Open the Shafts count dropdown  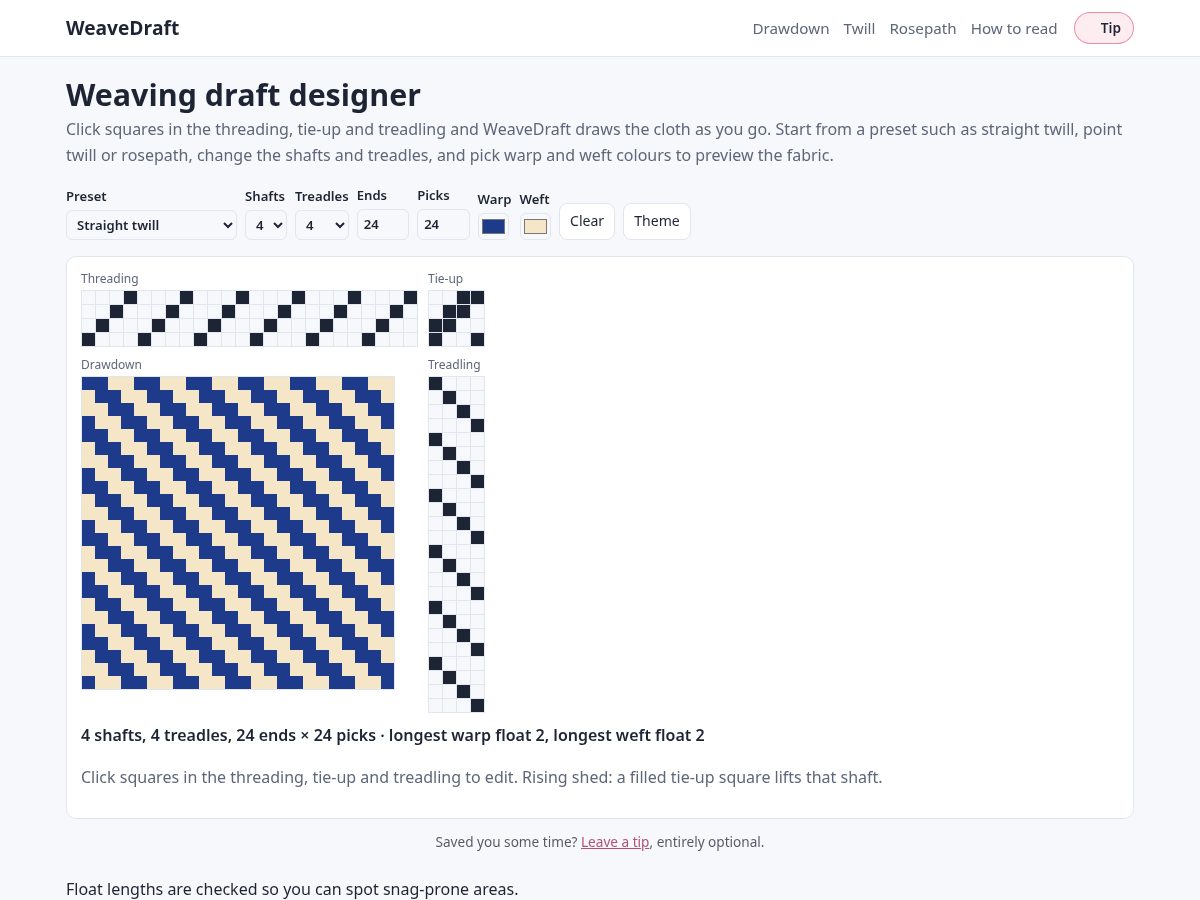tap(266, 225)
